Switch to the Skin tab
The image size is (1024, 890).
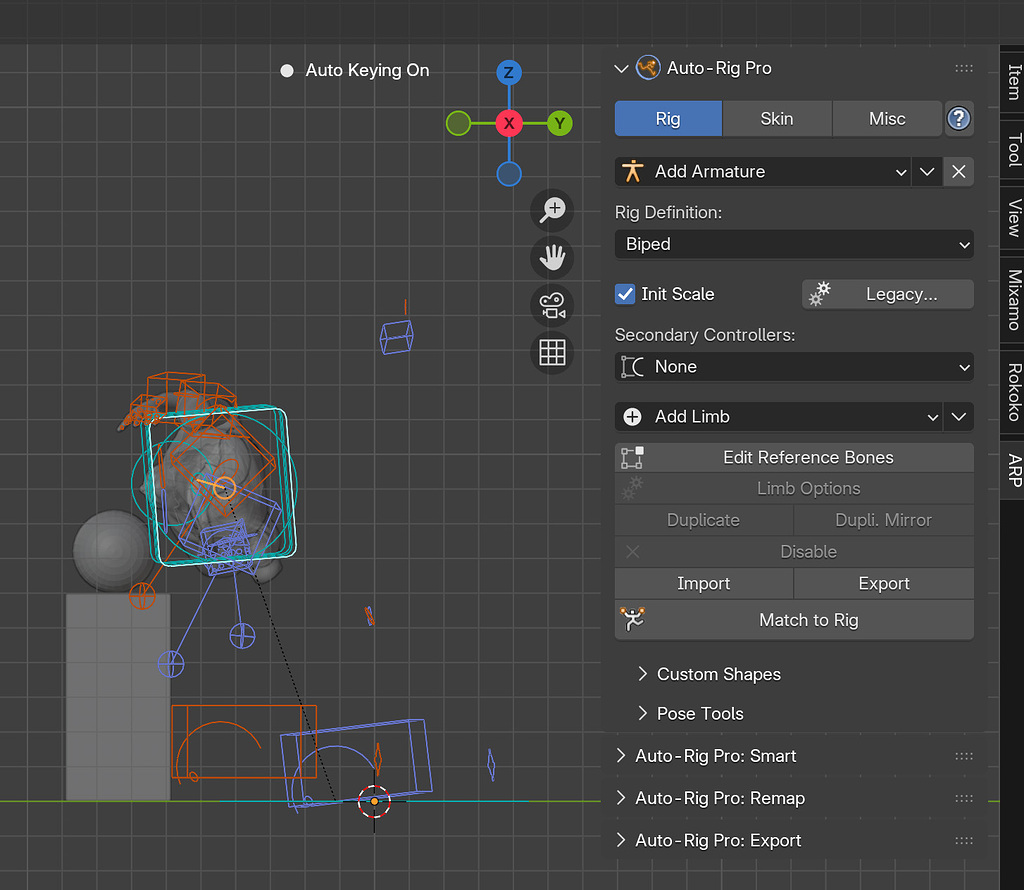pos(776,119)
